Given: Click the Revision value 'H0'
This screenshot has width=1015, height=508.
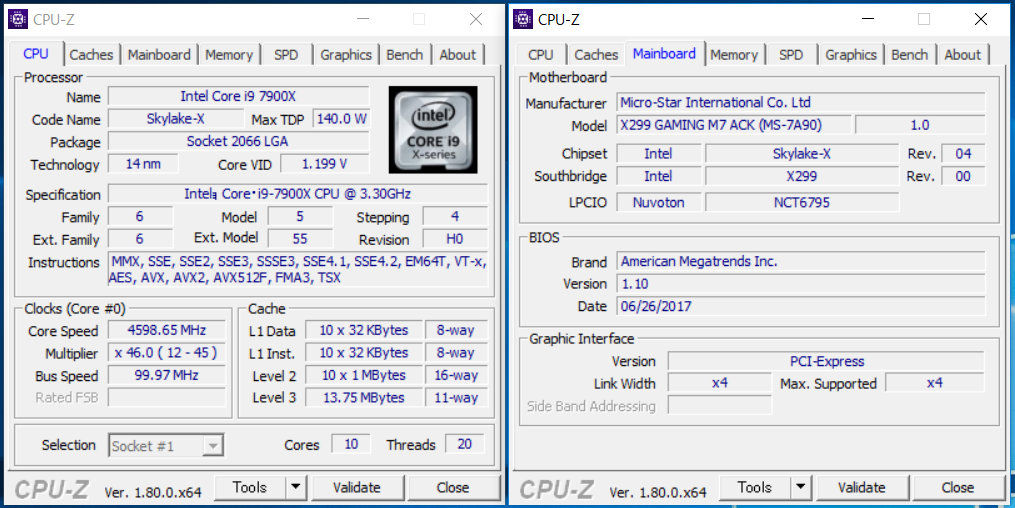Looking at the screenshot, I should tap(454, 239).
